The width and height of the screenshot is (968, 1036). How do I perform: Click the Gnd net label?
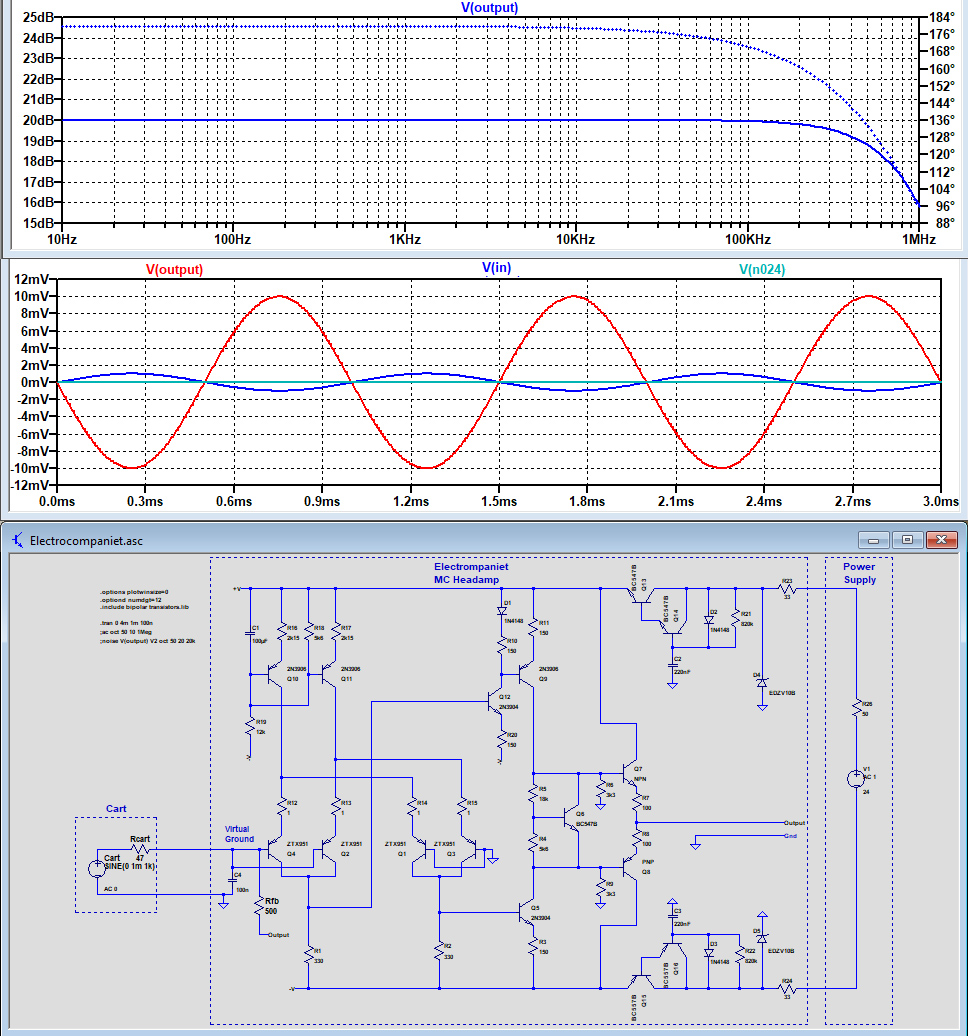click(x=790, y=836)
